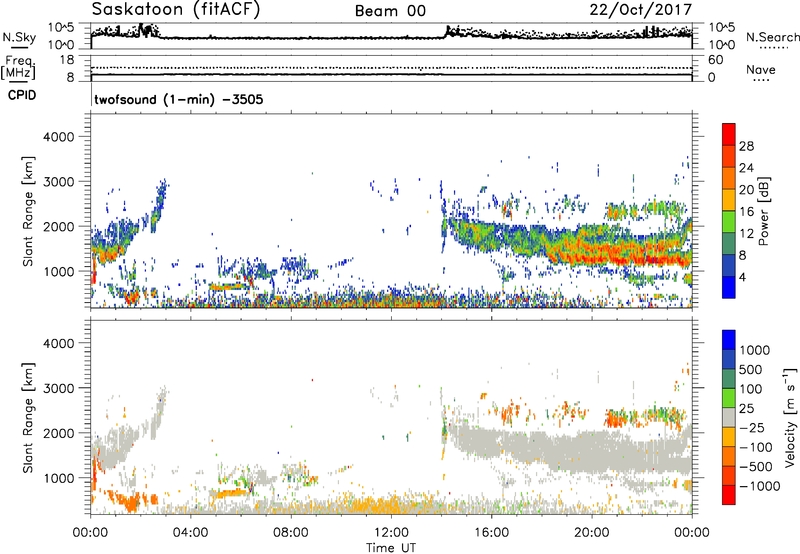This screenshot has height=554, width=800.
Task: Click the blue bottom of power colorbar
Action: coord(729,287)
